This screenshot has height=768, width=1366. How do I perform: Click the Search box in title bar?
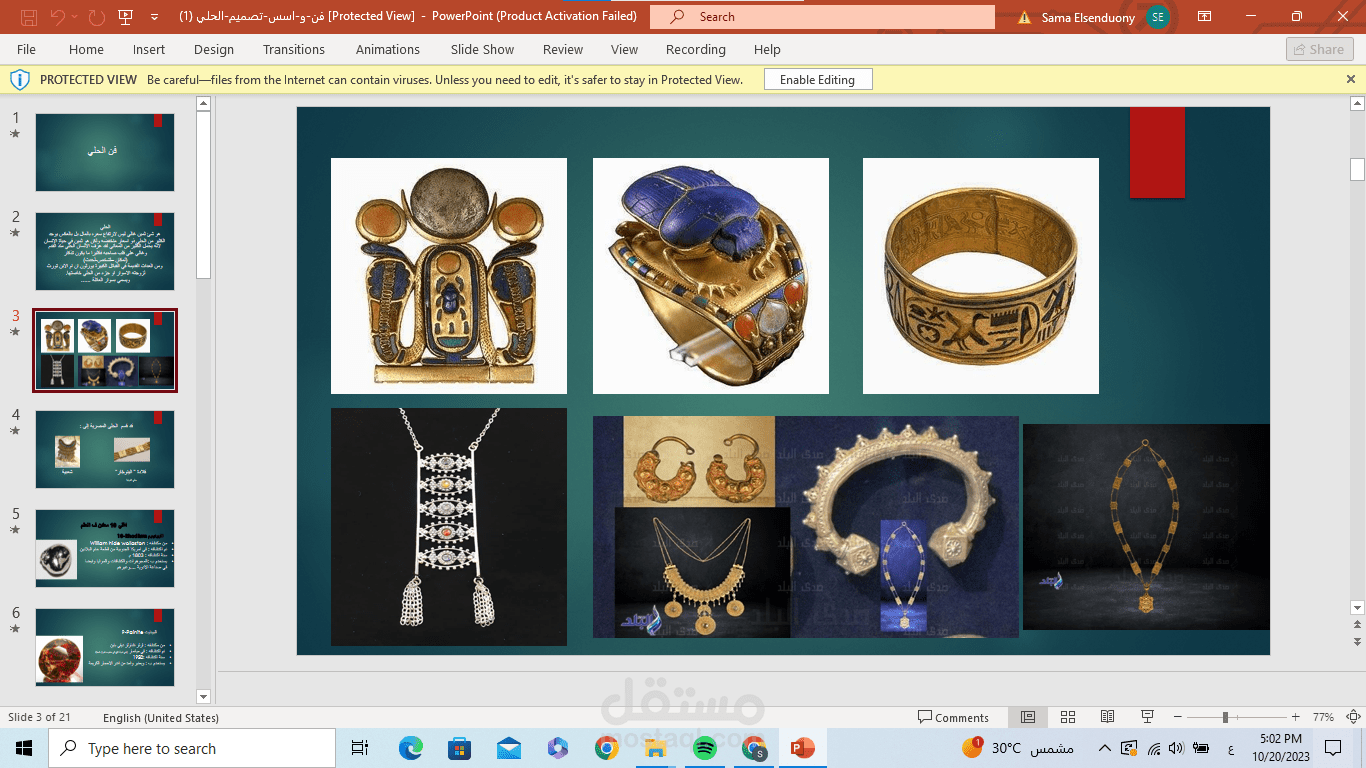(x=822, y=17)
